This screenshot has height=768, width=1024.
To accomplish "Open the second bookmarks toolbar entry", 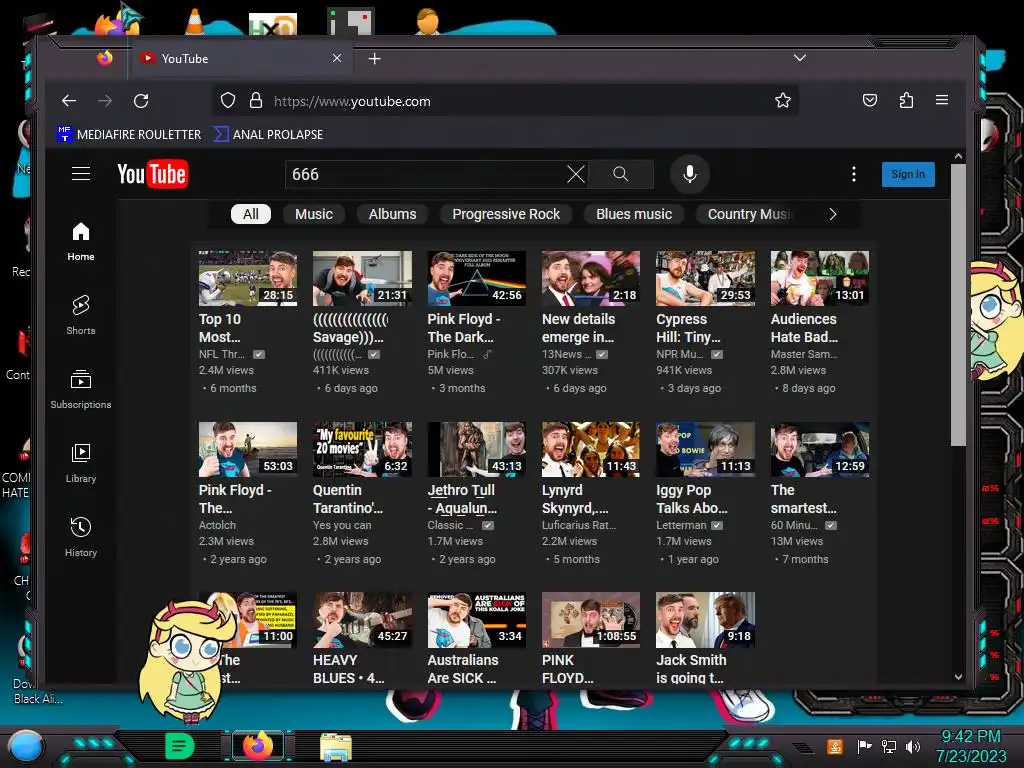I will coord(268,135).
